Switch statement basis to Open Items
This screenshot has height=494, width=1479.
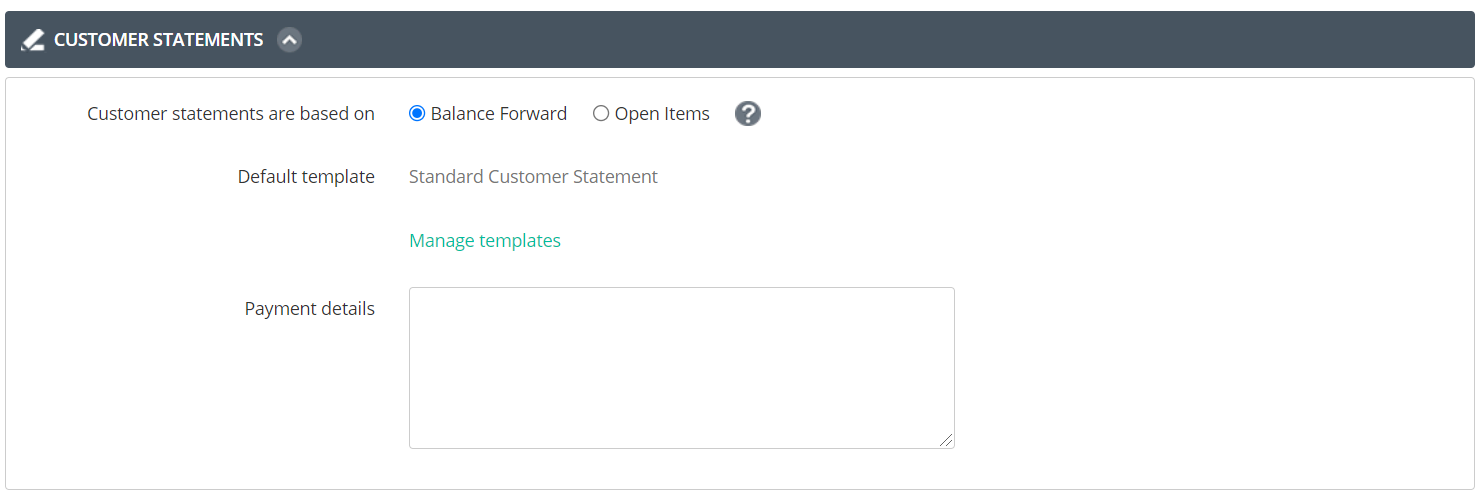coord(601,114)
